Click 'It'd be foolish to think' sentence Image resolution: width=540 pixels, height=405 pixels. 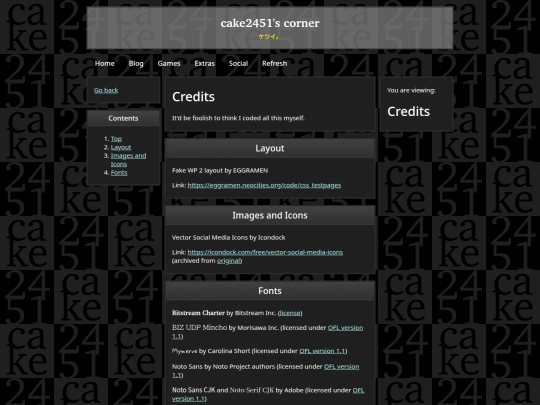(x=238, y=118)
